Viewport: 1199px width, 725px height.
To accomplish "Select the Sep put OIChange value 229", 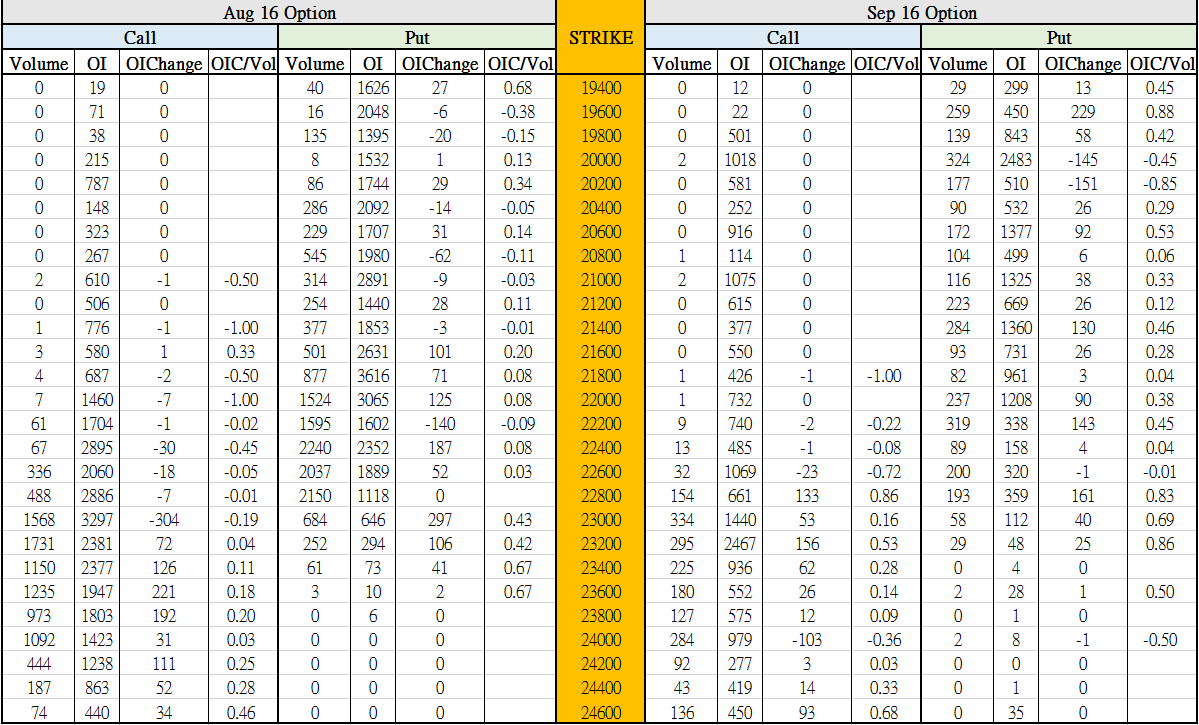I will [1083, 112].
